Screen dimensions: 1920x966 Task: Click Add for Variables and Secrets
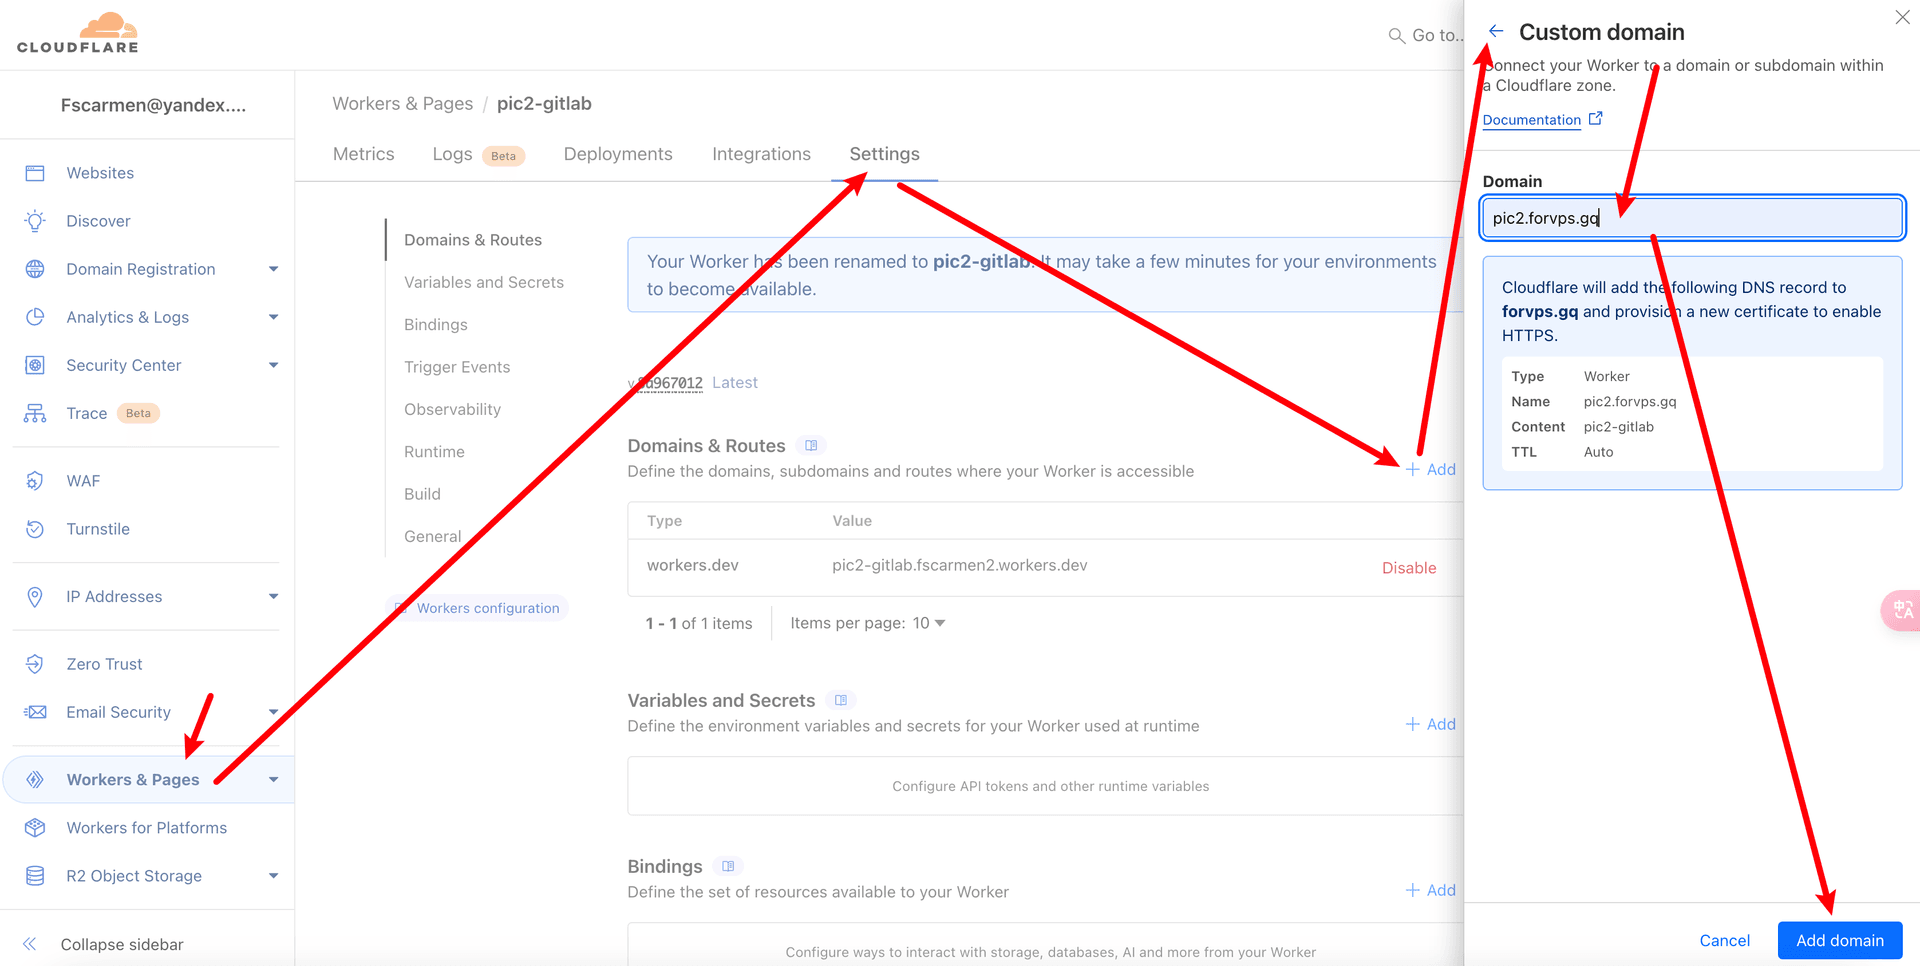click(x=1431, y=724)
